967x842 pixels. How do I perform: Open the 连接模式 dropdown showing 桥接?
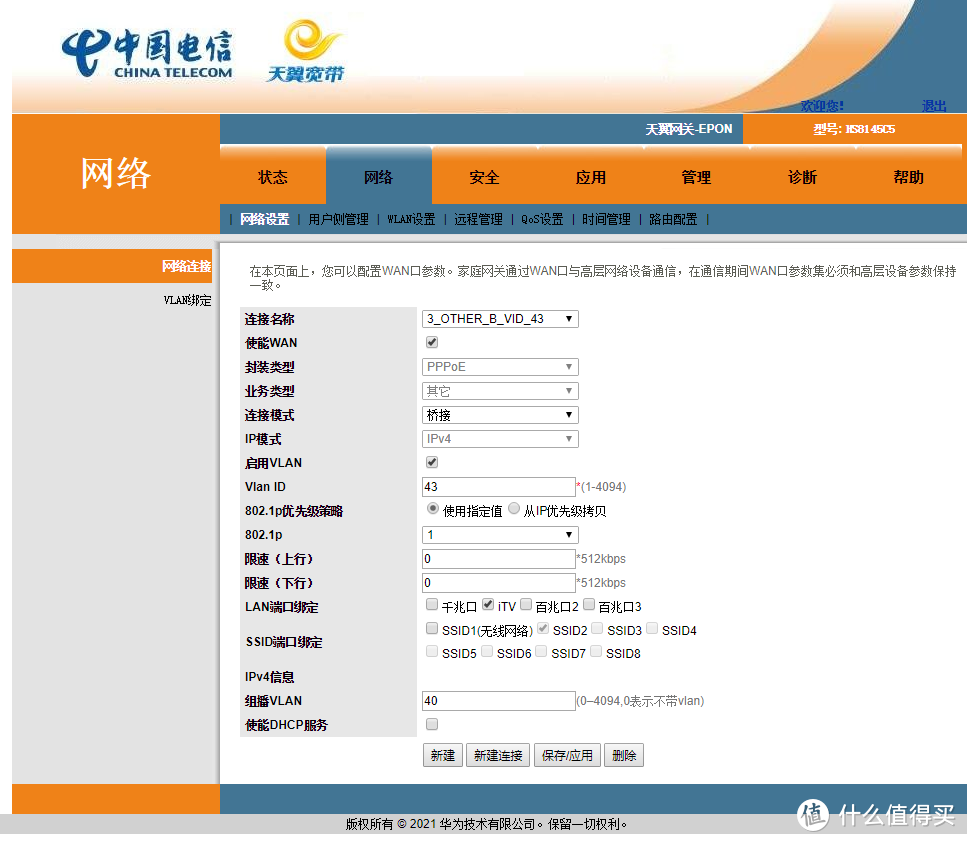[499, 414]
